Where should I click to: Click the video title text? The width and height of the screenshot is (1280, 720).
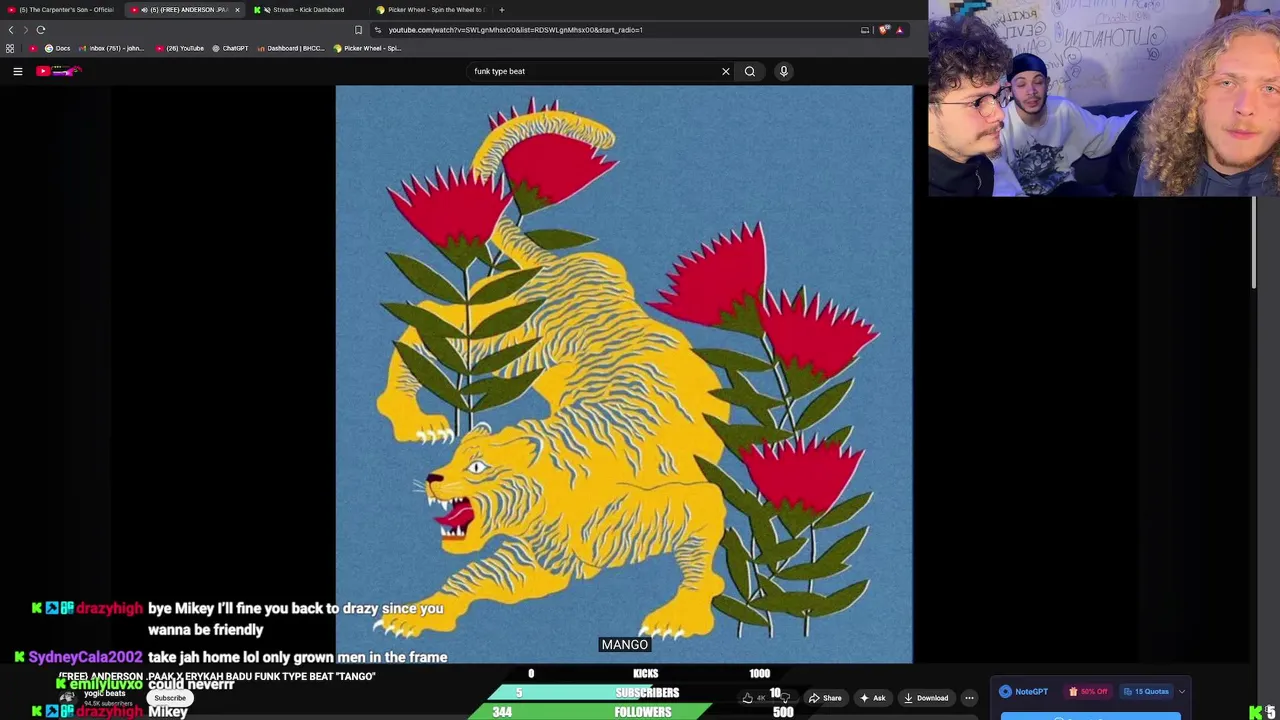216,677
